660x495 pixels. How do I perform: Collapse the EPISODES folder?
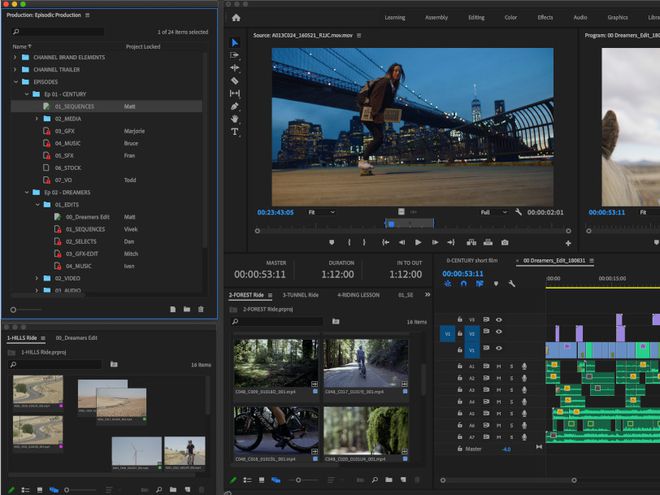pyautogui.click(x=16, y=82)
